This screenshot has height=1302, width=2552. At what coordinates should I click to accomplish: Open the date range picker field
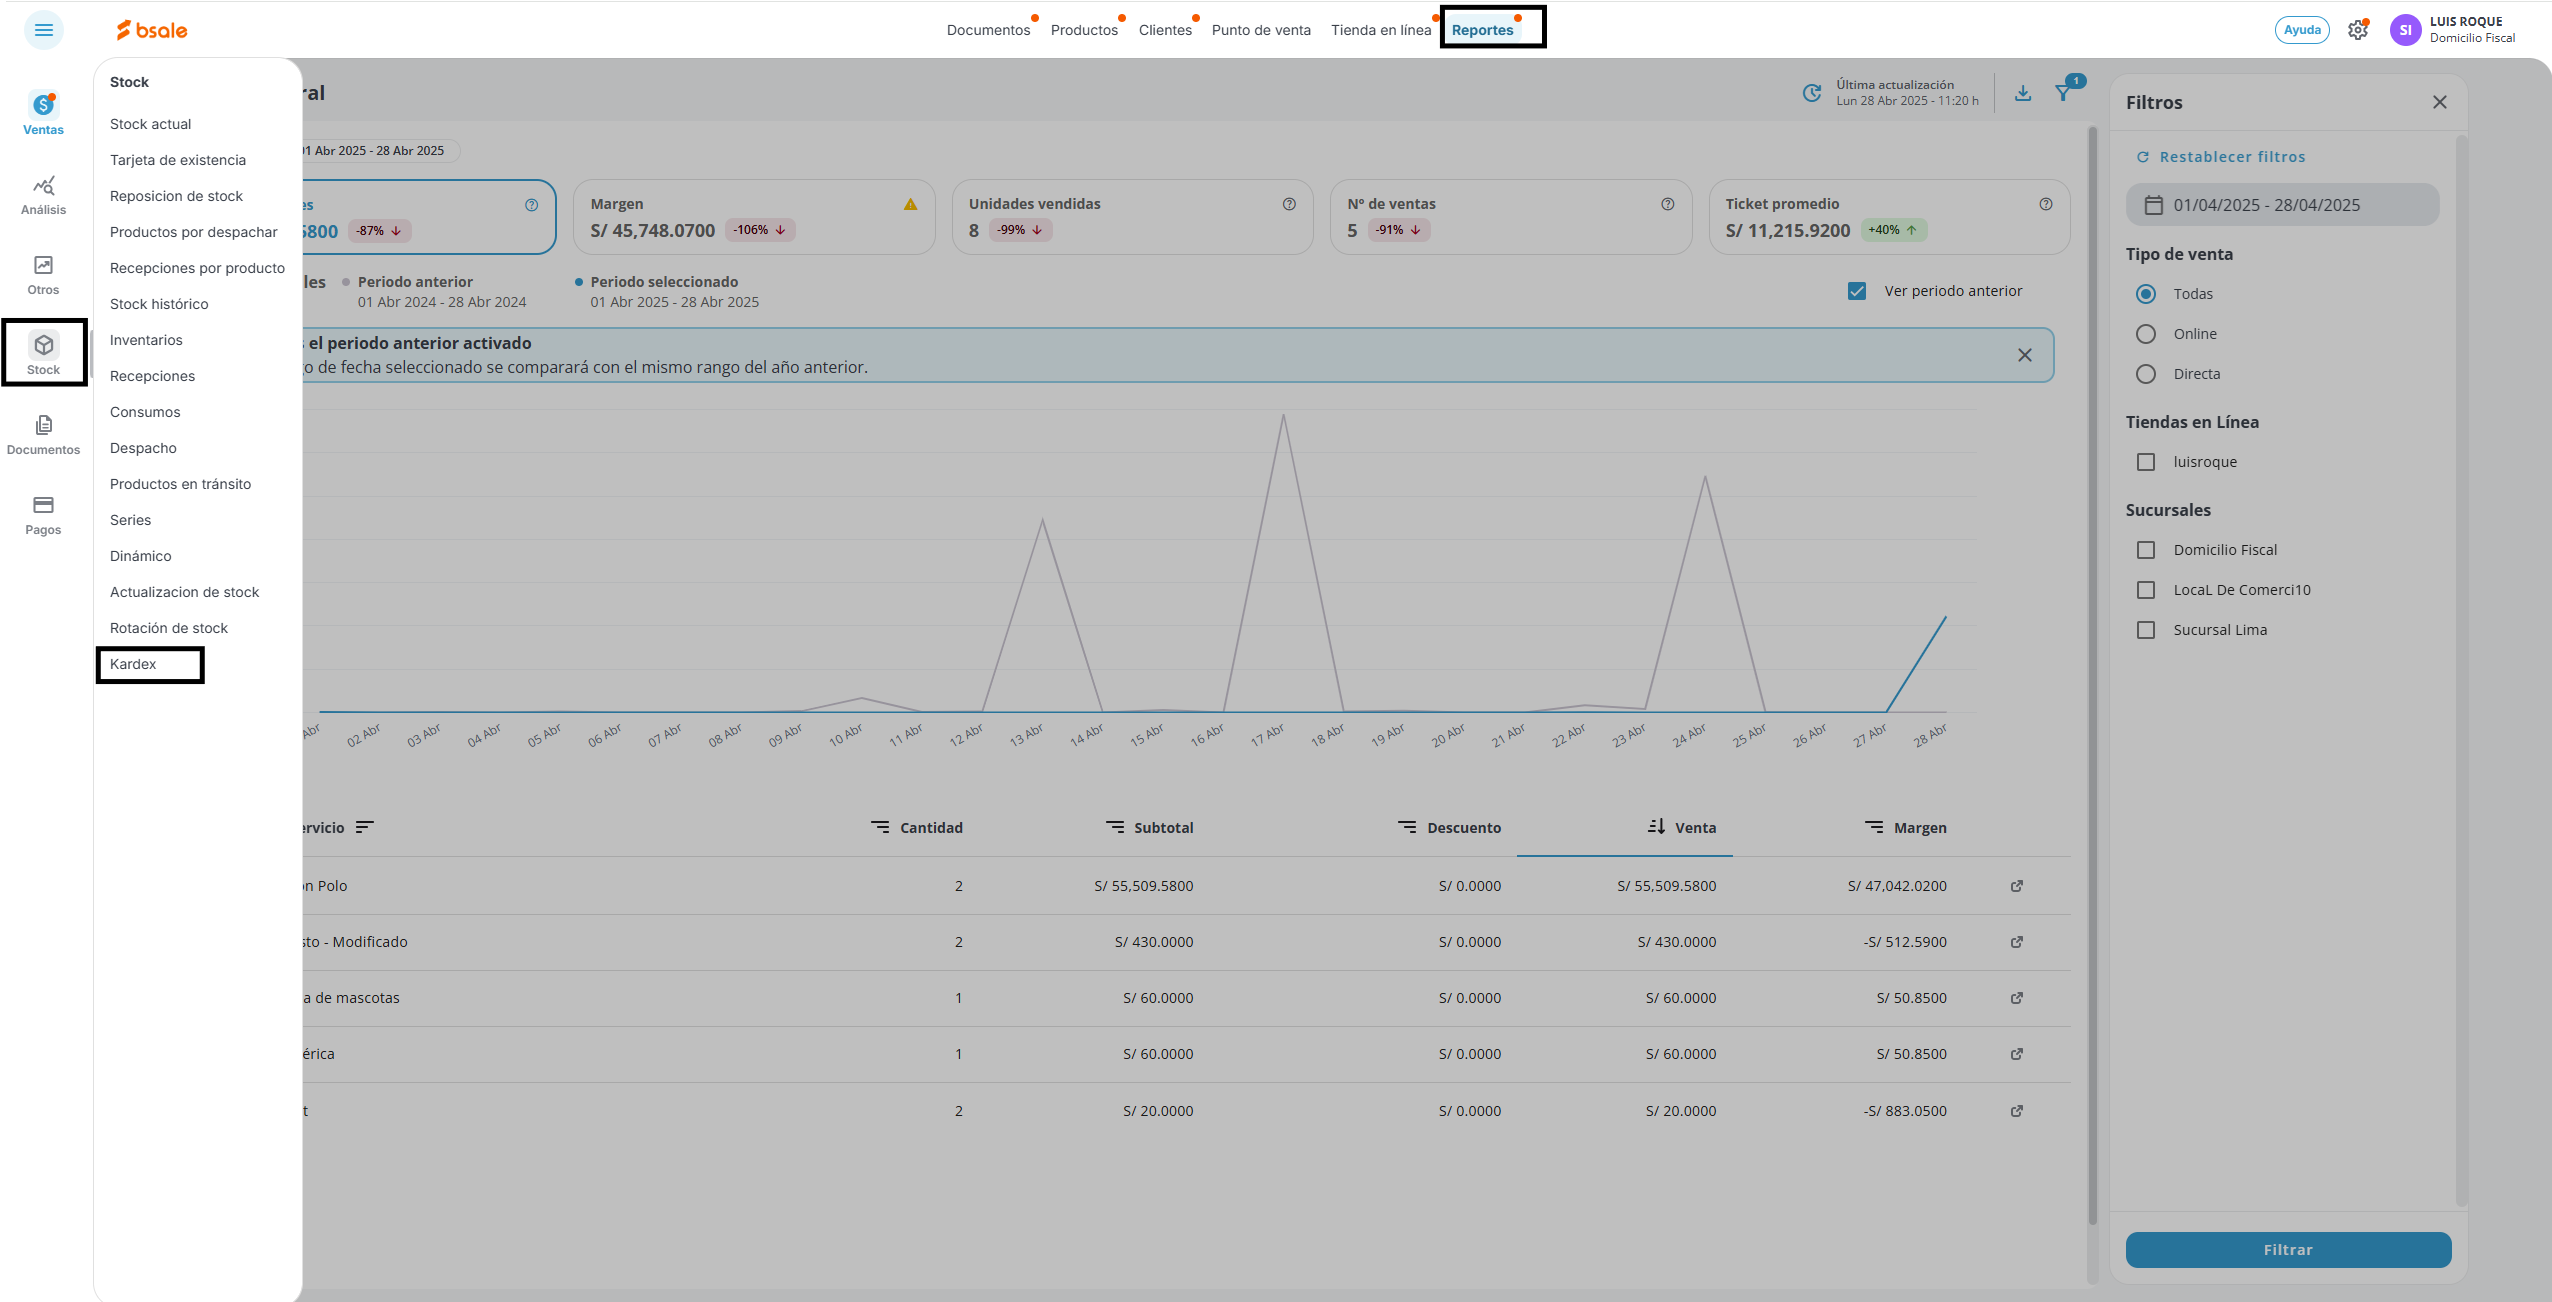[x=2282, y=205]
